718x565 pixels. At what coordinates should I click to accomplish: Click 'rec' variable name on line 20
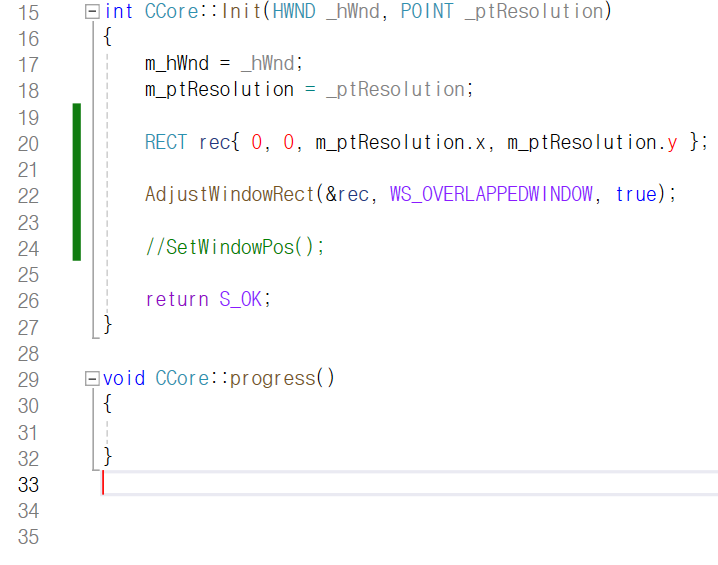[x=214, y=142]
